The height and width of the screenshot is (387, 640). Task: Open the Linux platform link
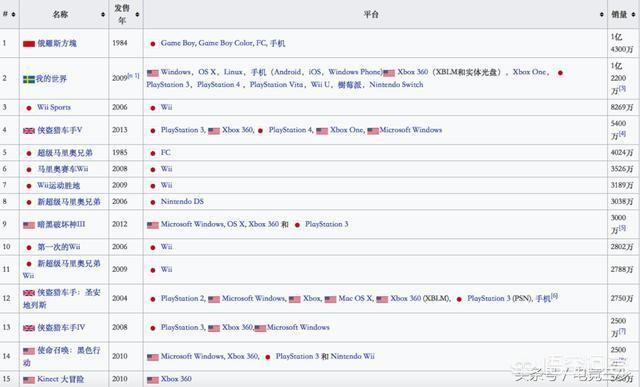(233, 72)
